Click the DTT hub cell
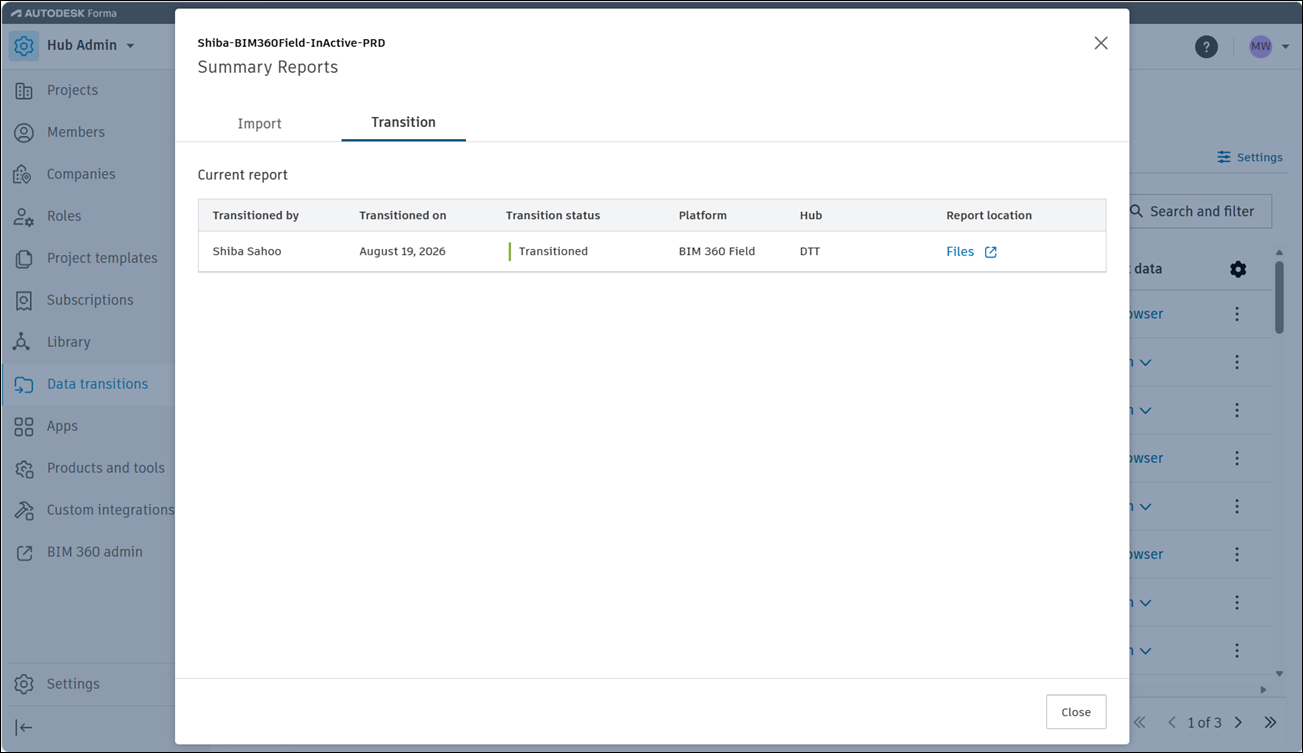Viewport: 1303px width, 753px height. 810,252
